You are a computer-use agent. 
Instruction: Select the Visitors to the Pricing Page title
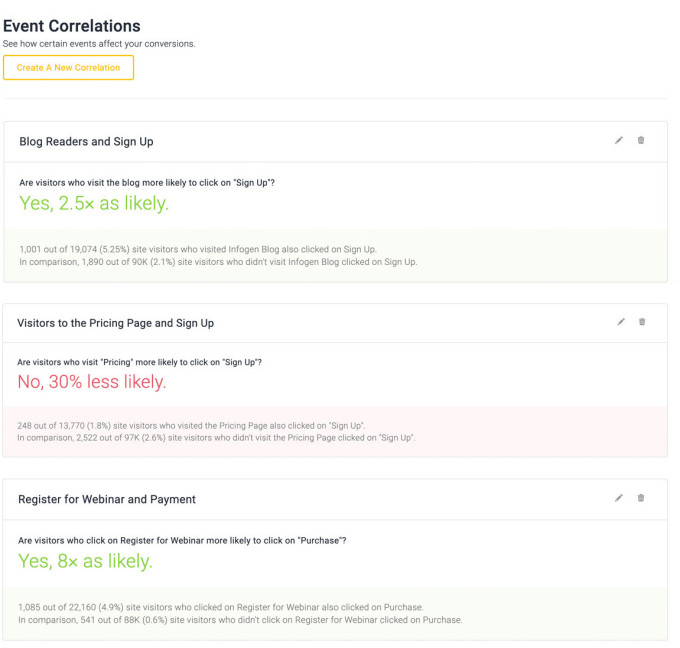[116, 323]
